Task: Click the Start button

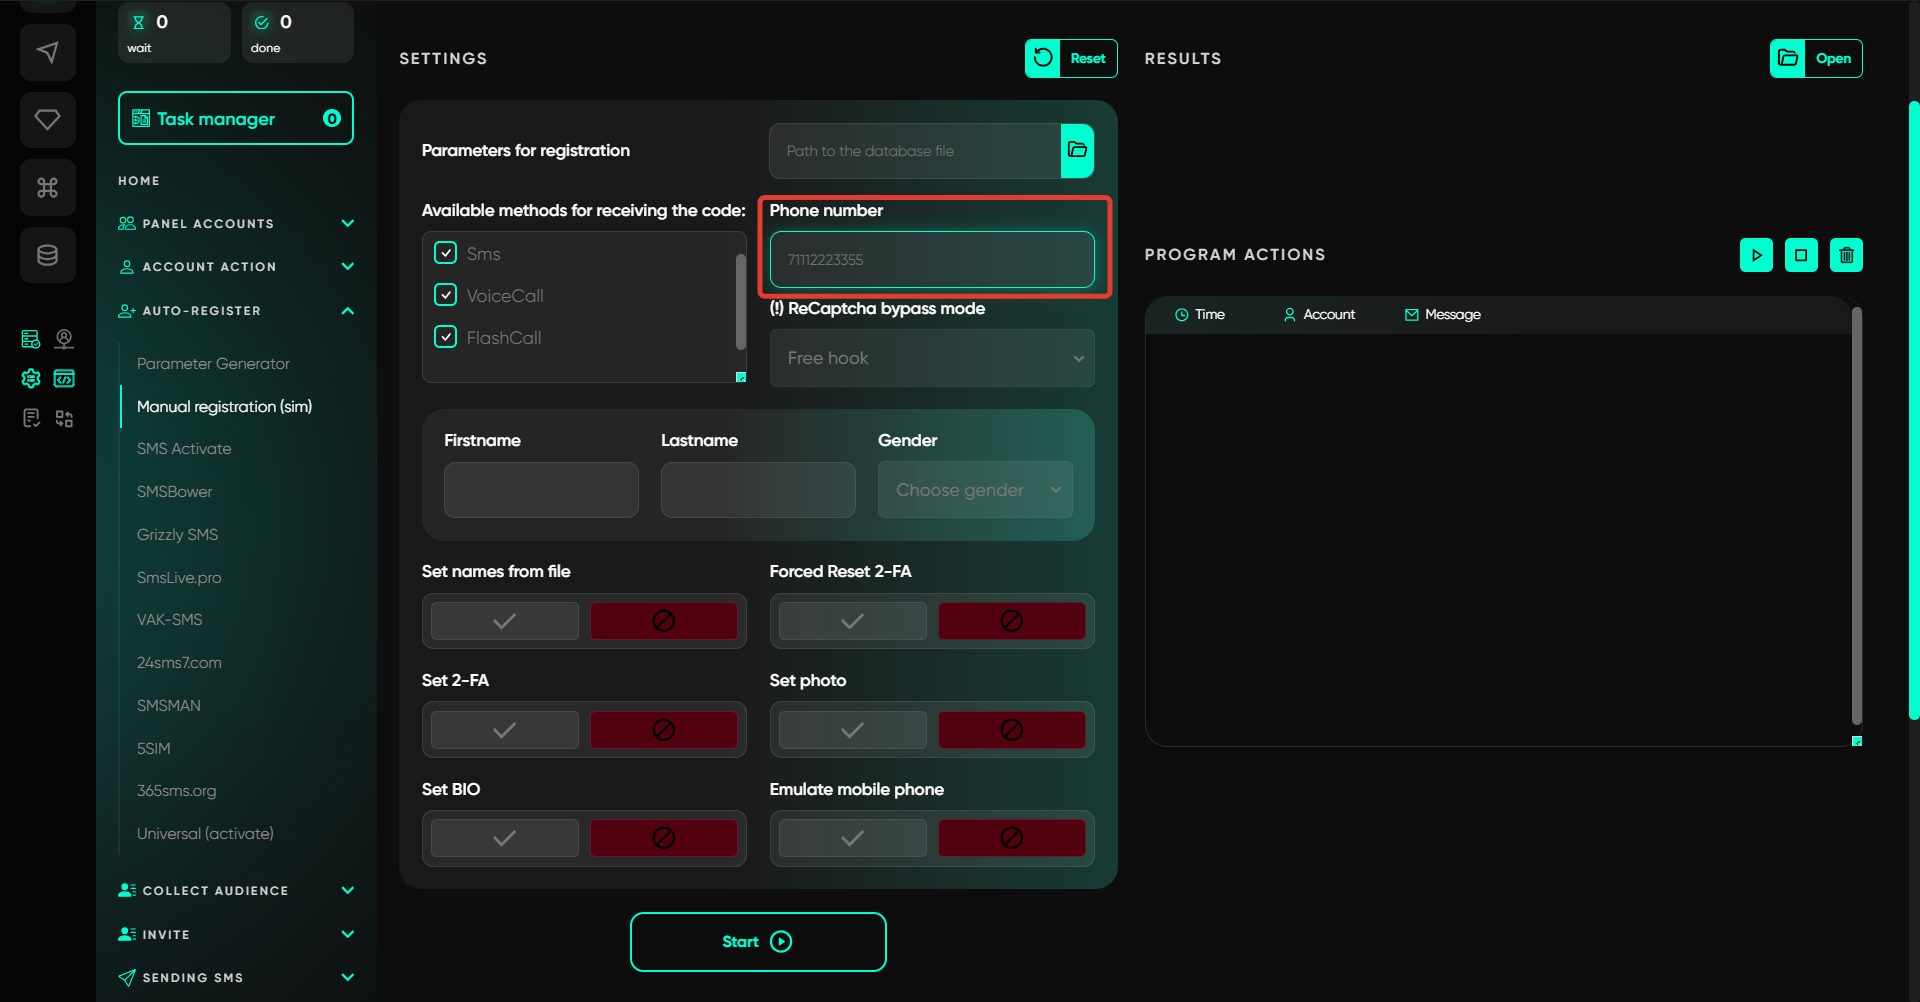Action: [x=758, y=942]
